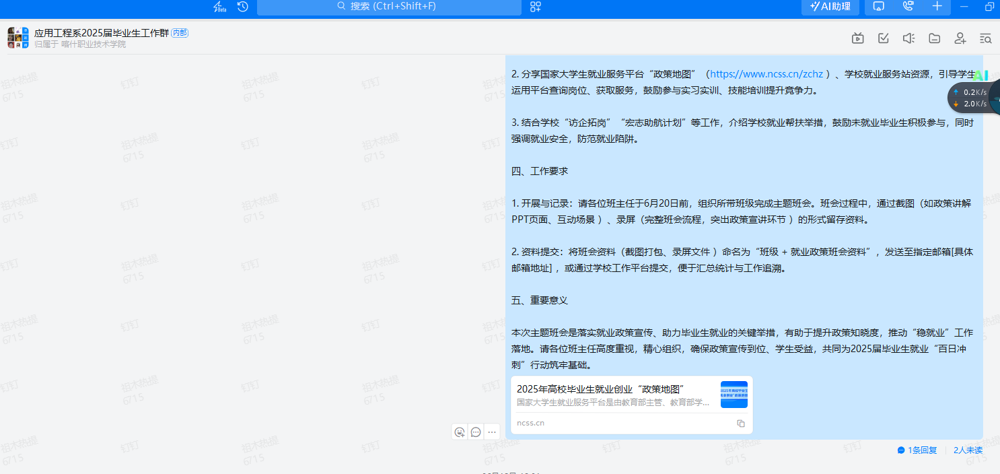Screen dimensions: 1000x474
Task: Click the history clock icon
Action: (242, 7)
